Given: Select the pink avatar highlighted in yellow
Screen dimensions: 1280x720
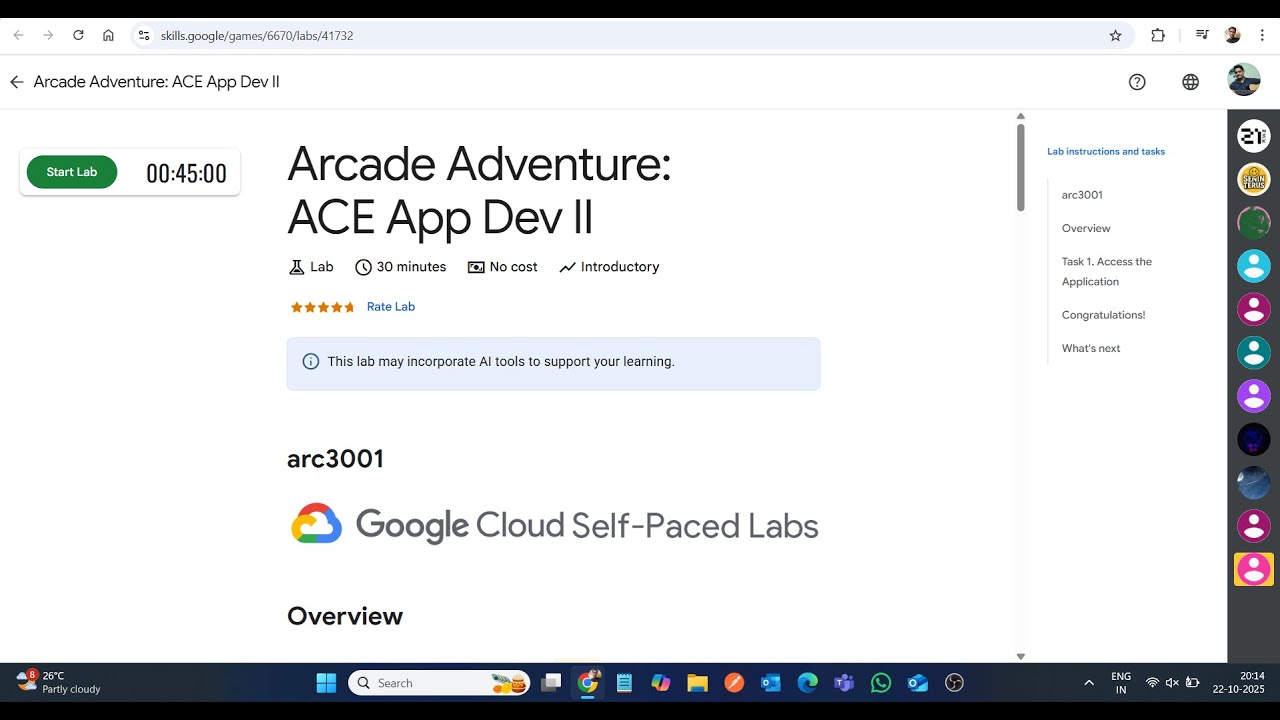Looking at the screenshot, I should click(x=1254, y=569).
